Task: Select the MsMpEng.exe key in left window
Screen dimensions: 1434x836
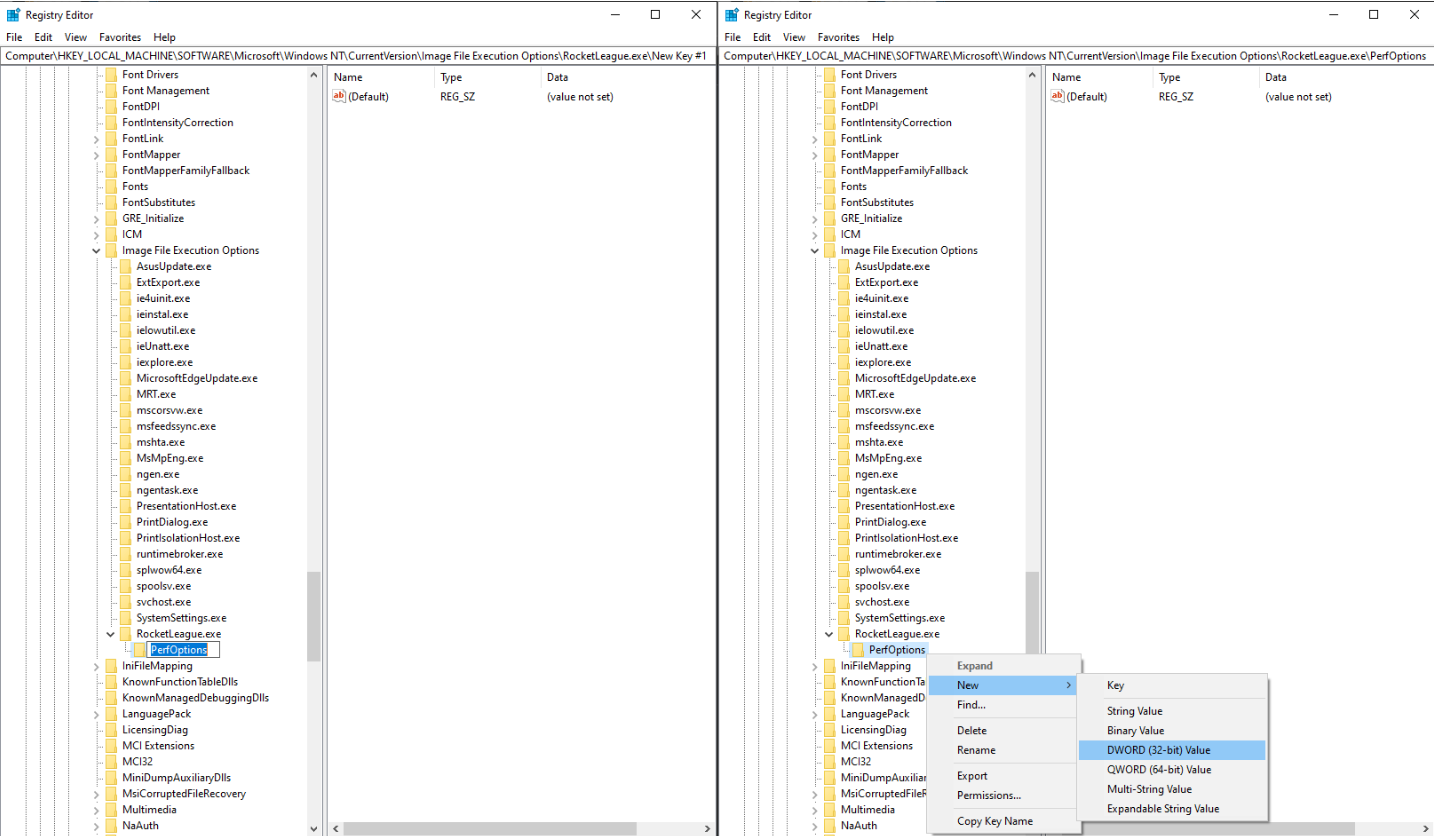Action: tap(169, 459)
